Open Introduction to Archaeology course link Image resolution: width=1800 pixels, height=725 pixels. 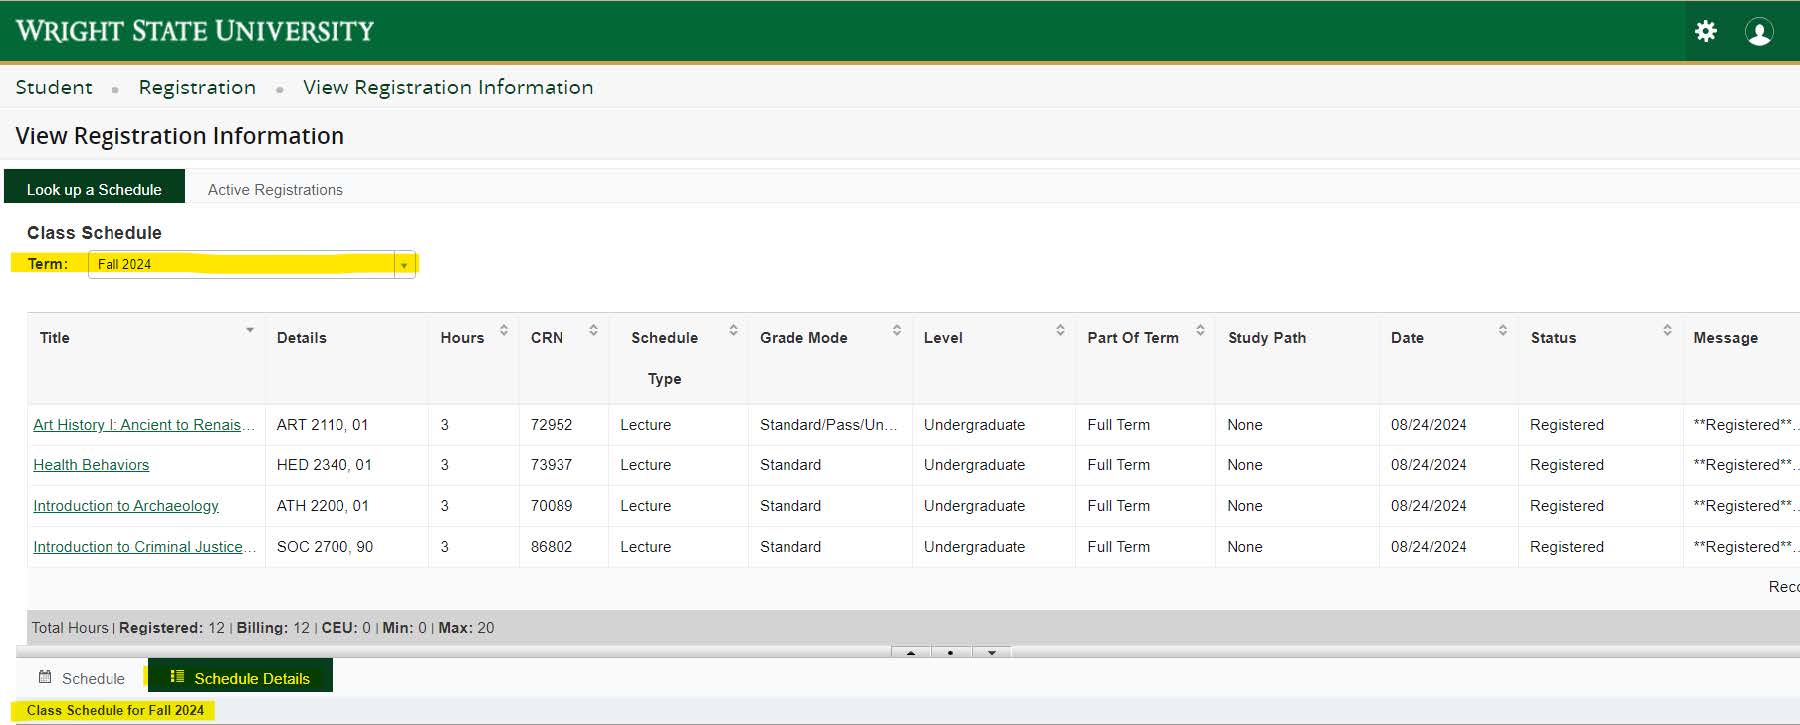[x=126, y=506]
